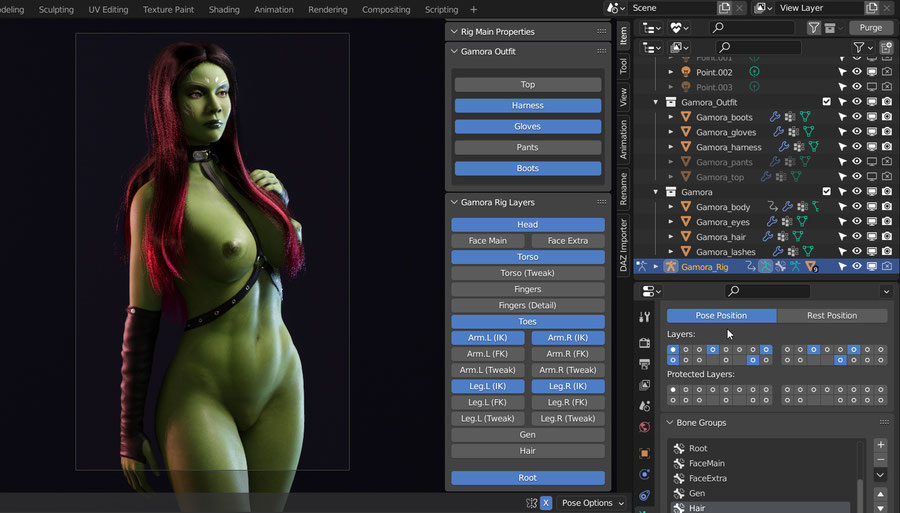Click the X mirror button near Pose Options

tap(546, 503)
